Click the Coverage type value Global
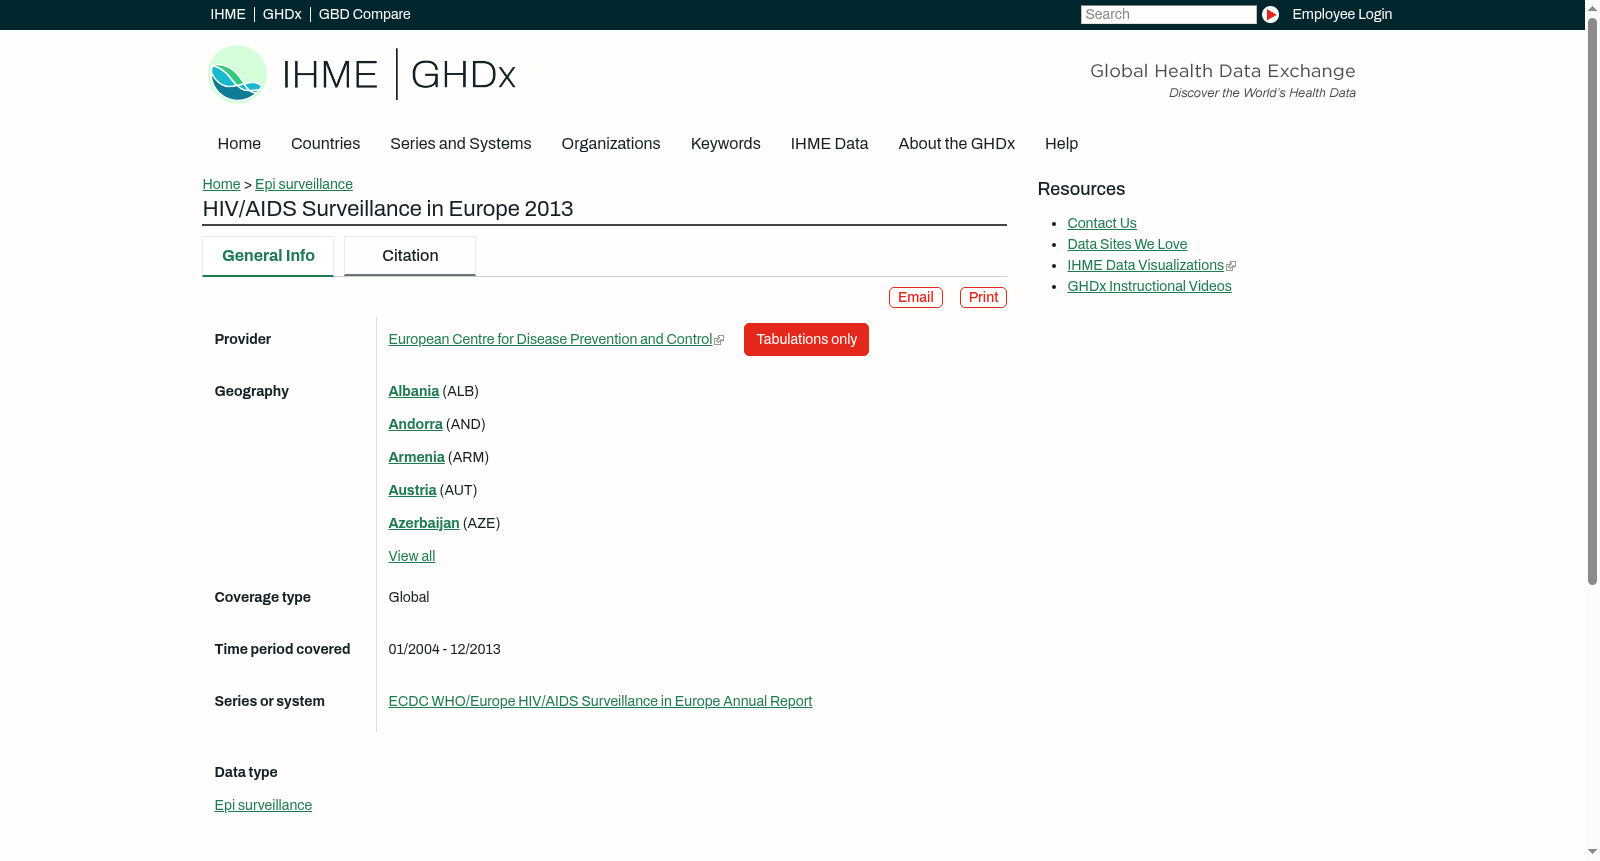This screenshot has height=861, width=1600. pos(409,597)
